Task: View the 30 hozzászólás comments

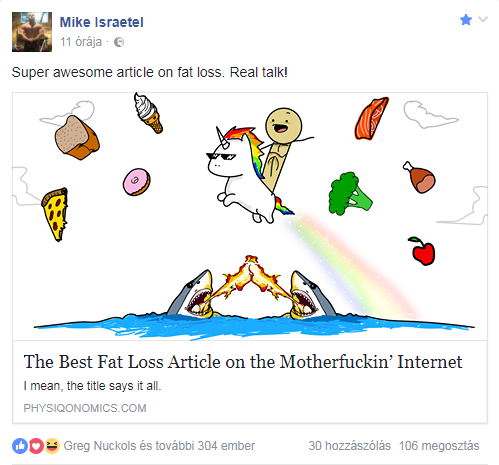Action: [x=349, y=446]
